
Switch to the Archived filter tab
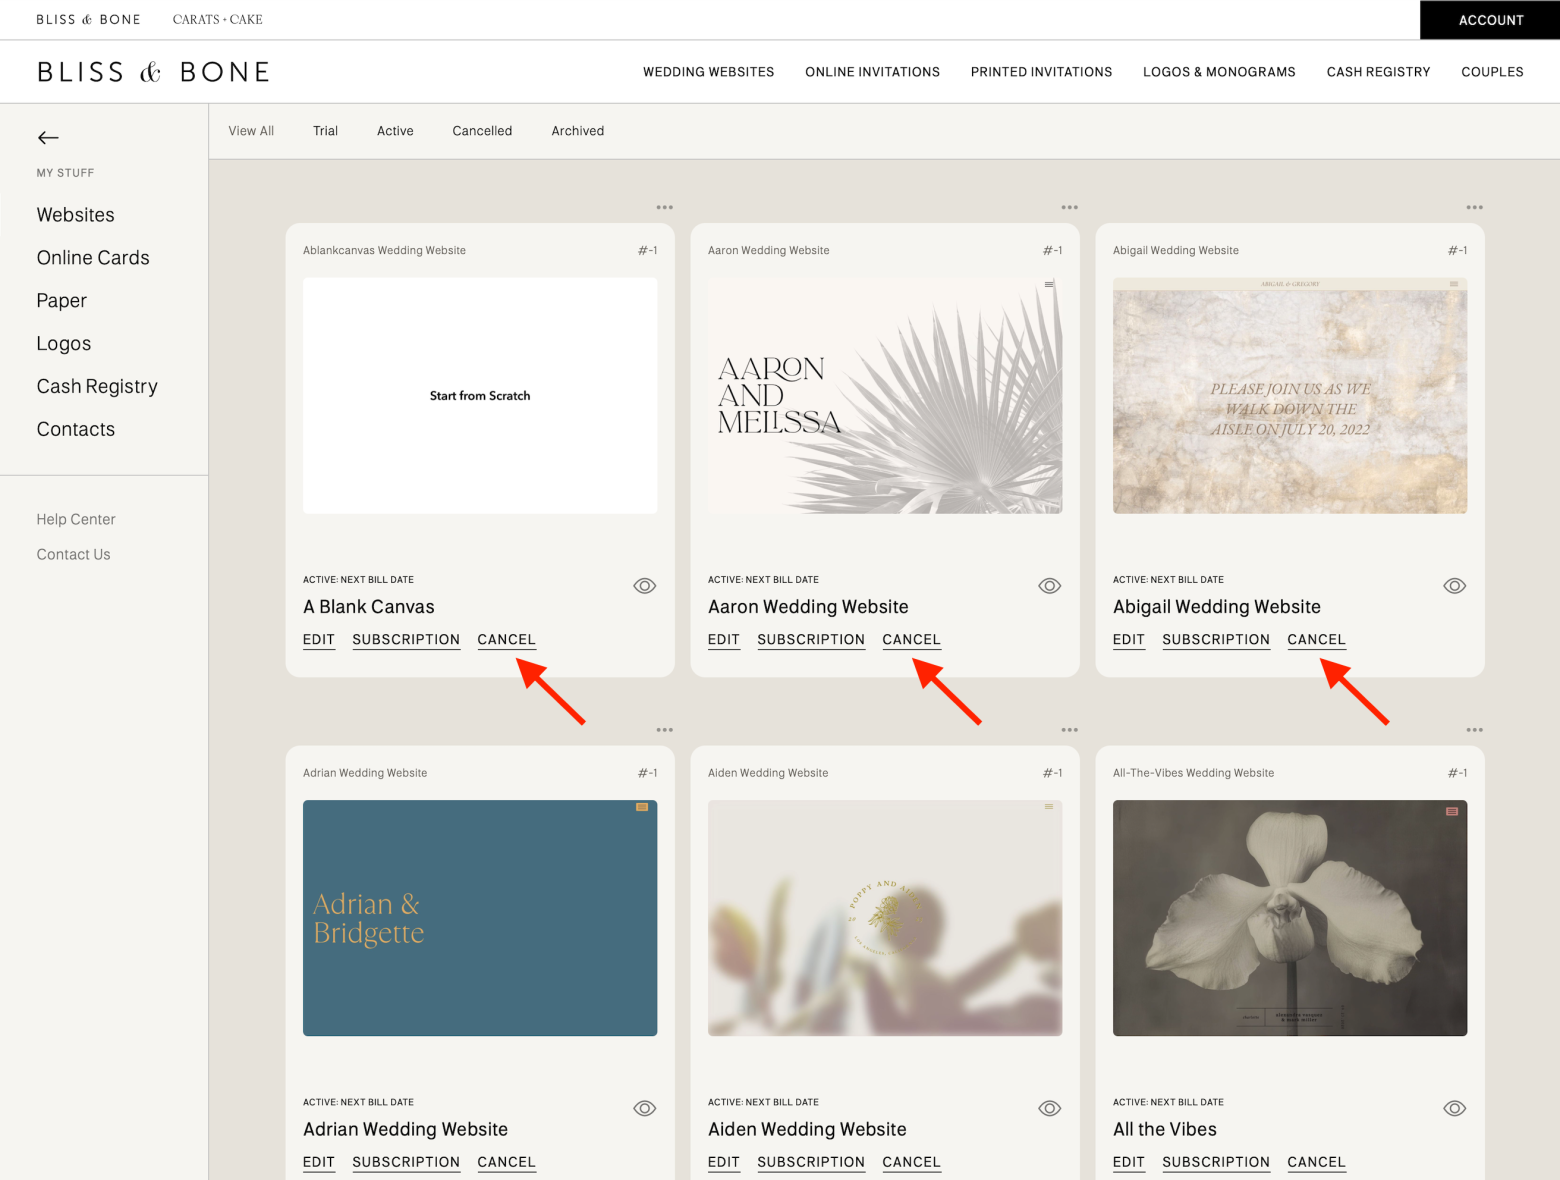577,131
